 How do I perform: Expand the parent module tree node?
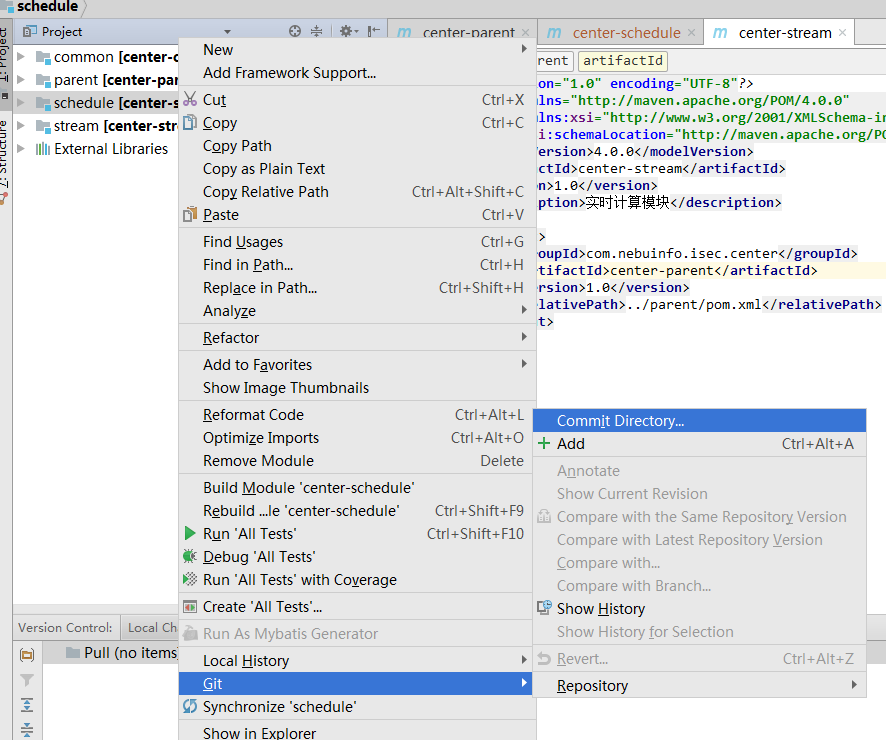tap(21, 80)
